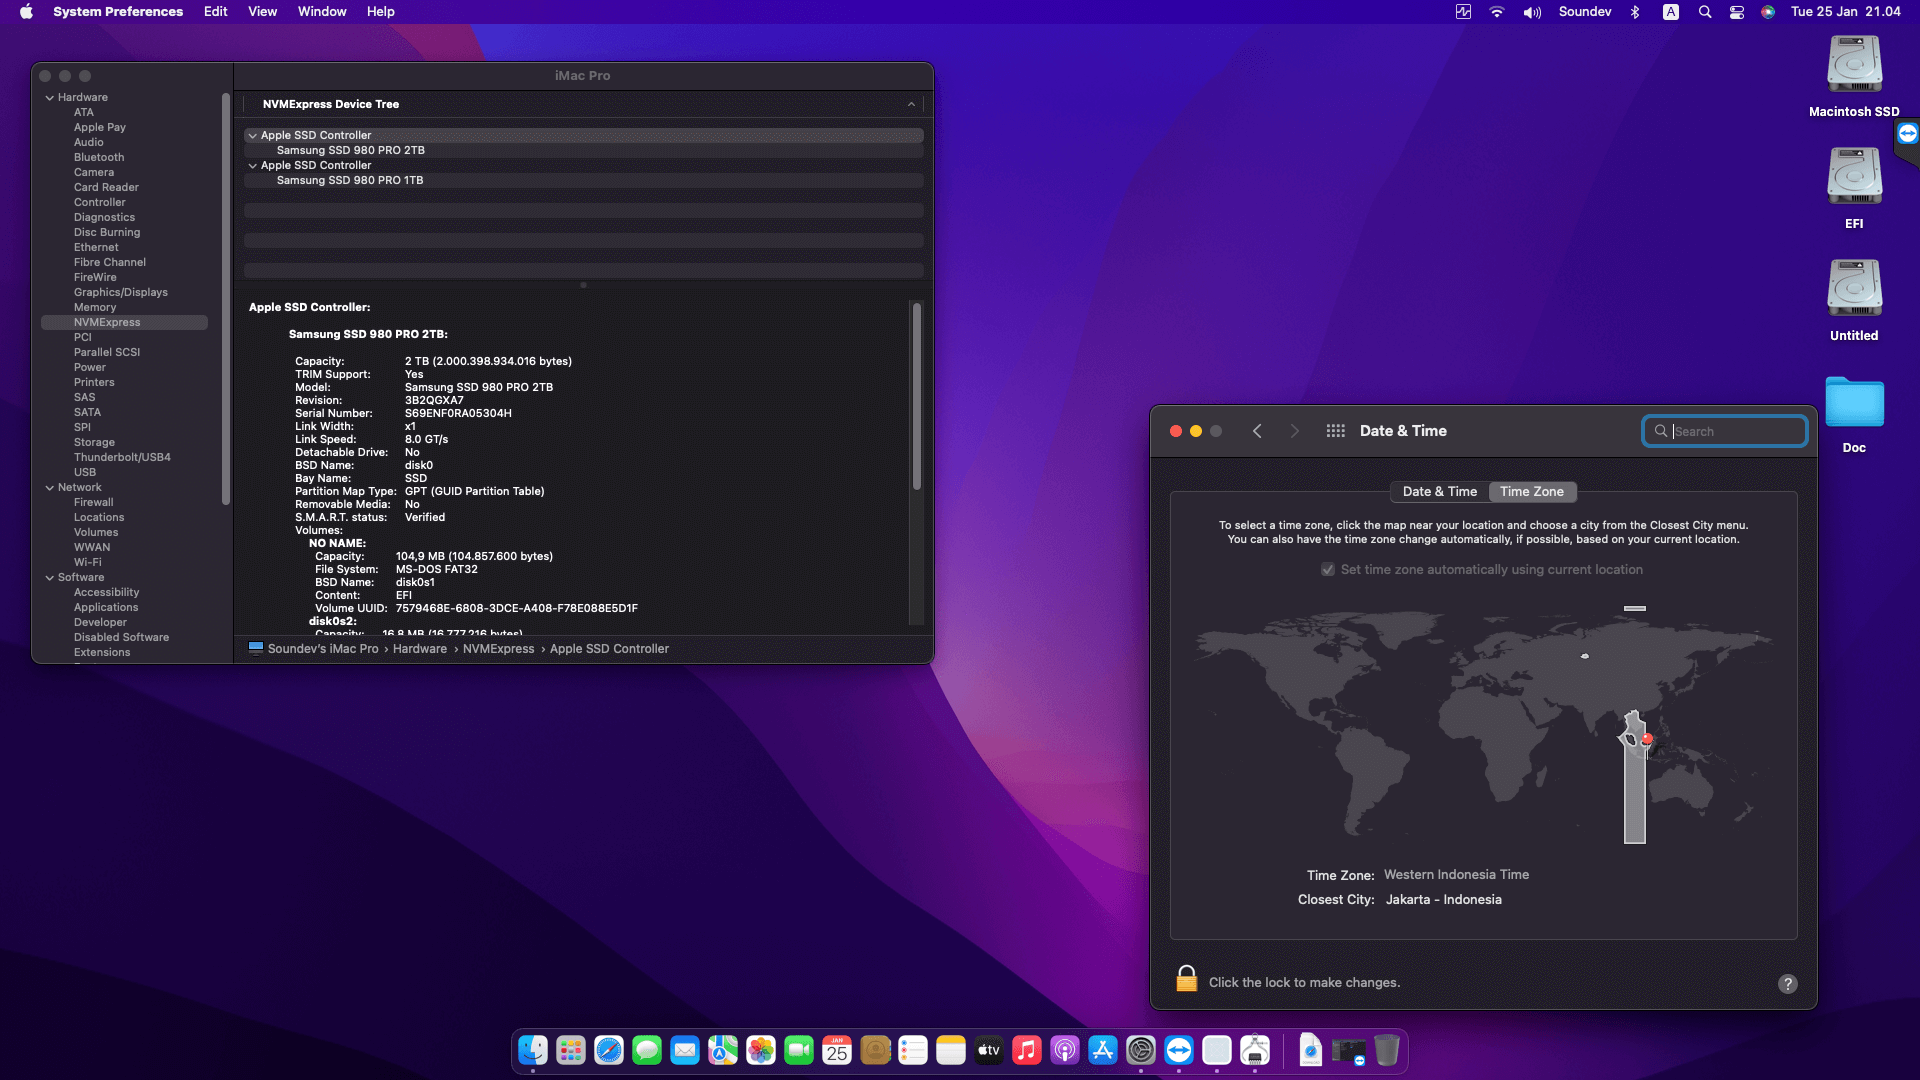
Task: Open the View menu in the menu bar
Action: (262, 11)
